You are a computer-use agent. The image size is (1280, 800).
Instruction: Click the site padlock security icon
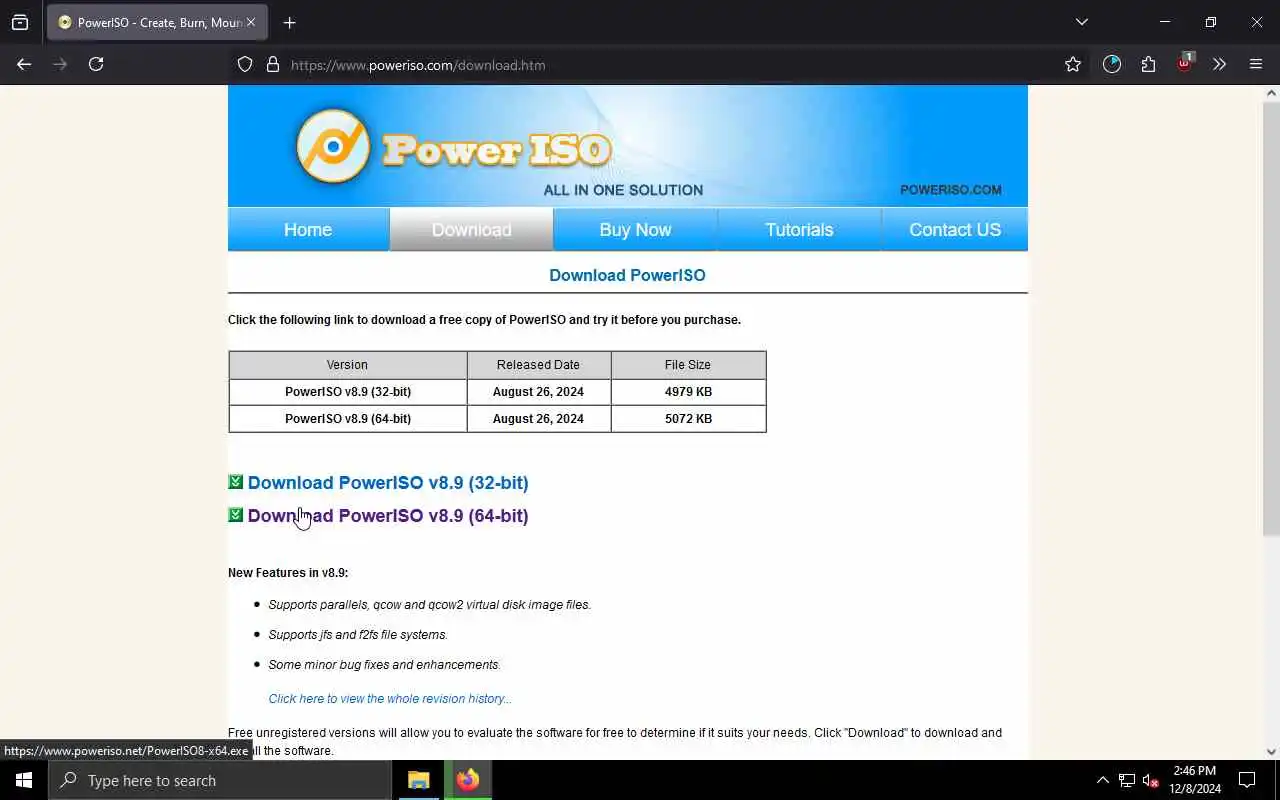tap(272, 64)
